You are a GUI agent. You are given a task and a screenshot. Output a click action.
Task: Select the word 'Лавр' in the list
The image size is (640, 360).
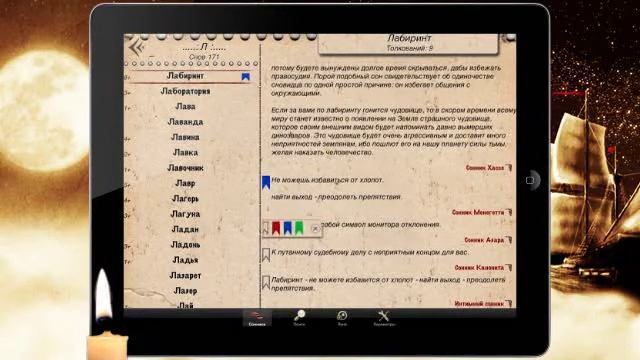[185, 183]
